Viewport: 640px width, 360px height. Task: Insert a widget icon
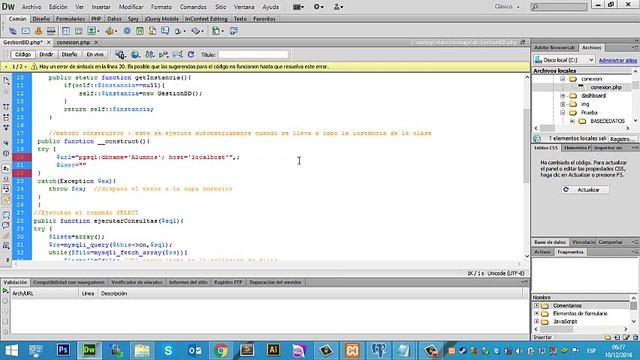(x=127, y=31)
